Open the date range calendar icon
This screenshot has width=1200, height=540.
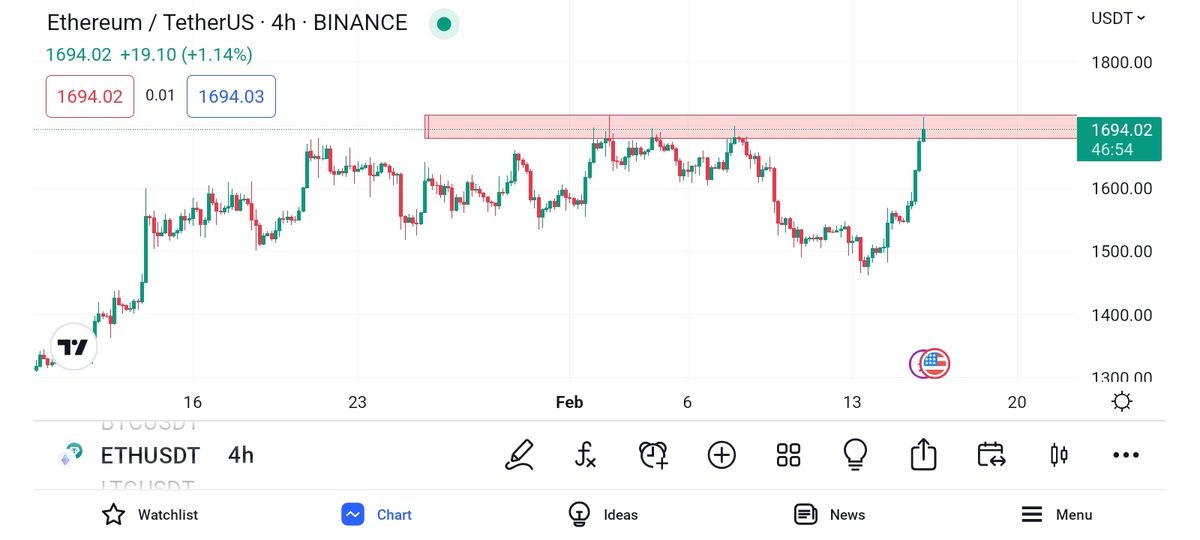(990, 455)
